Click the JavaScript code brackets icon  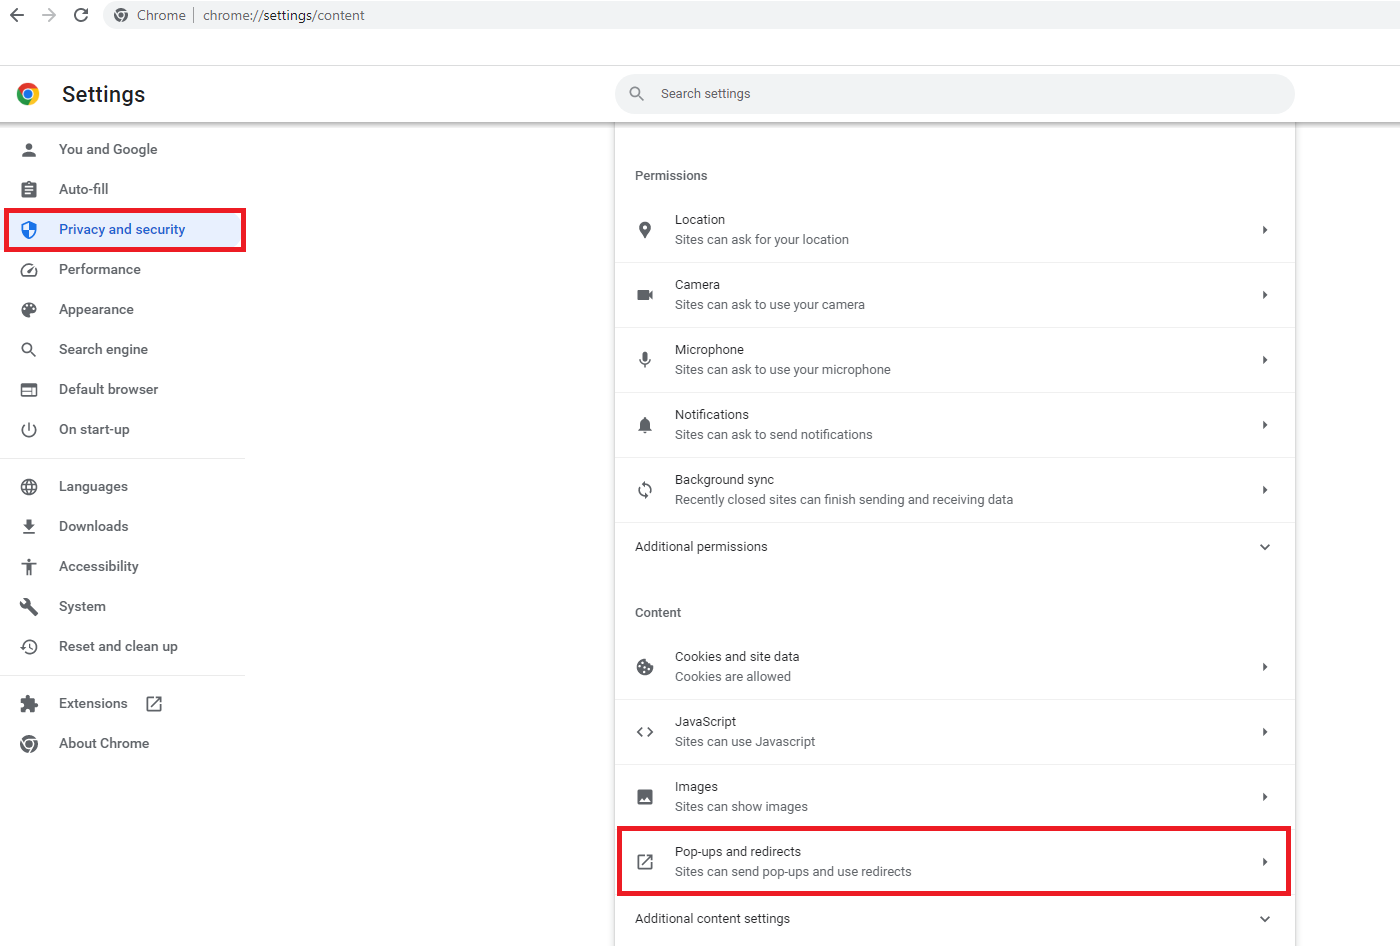click(645, 732)
